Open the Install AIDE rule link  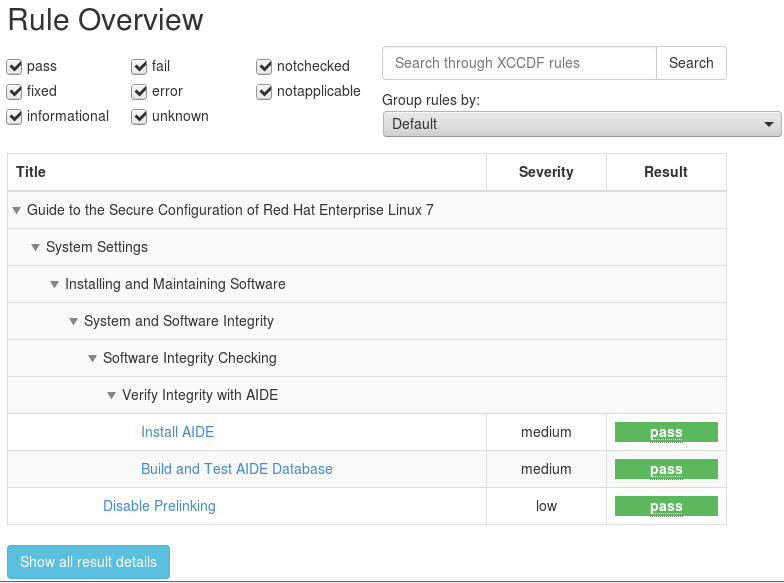177,432
